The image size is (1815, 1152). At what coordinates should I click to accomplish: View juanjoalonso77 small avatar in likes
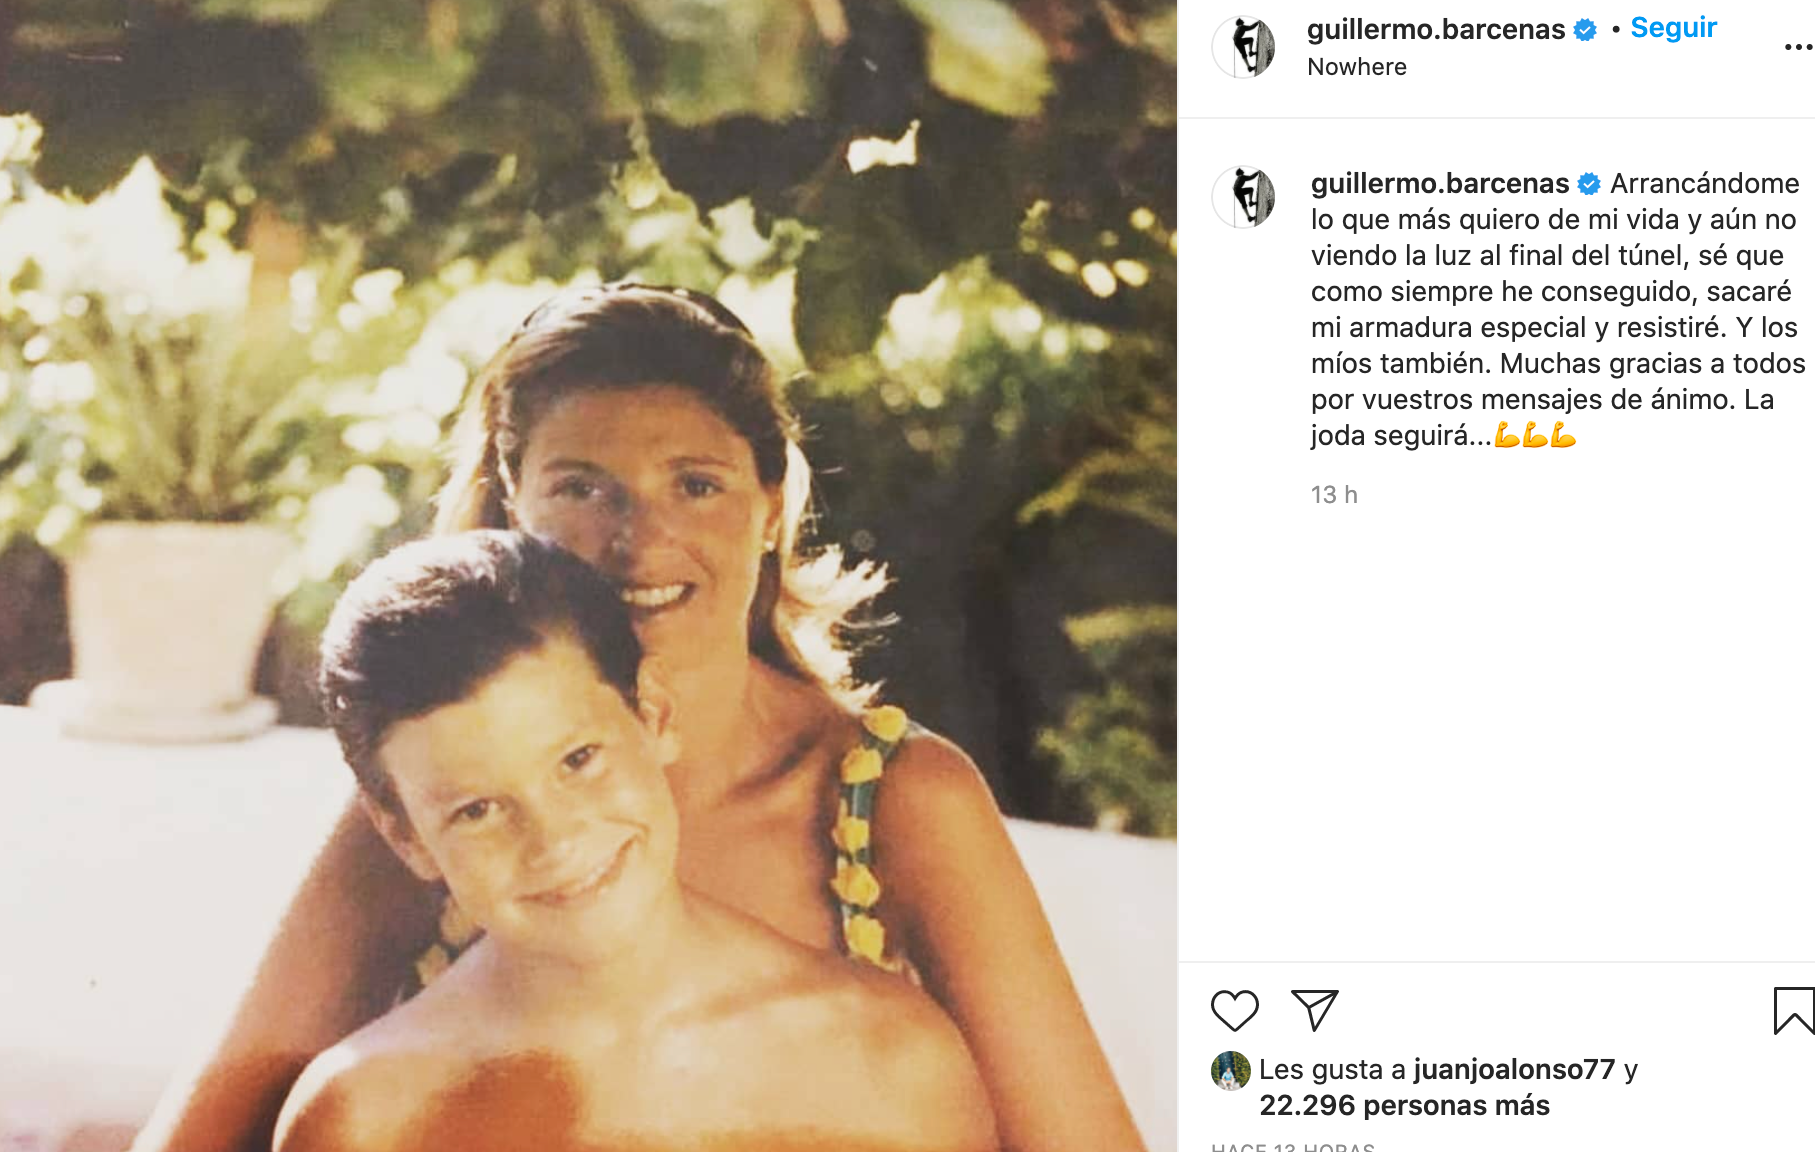click(1230, 1070)
